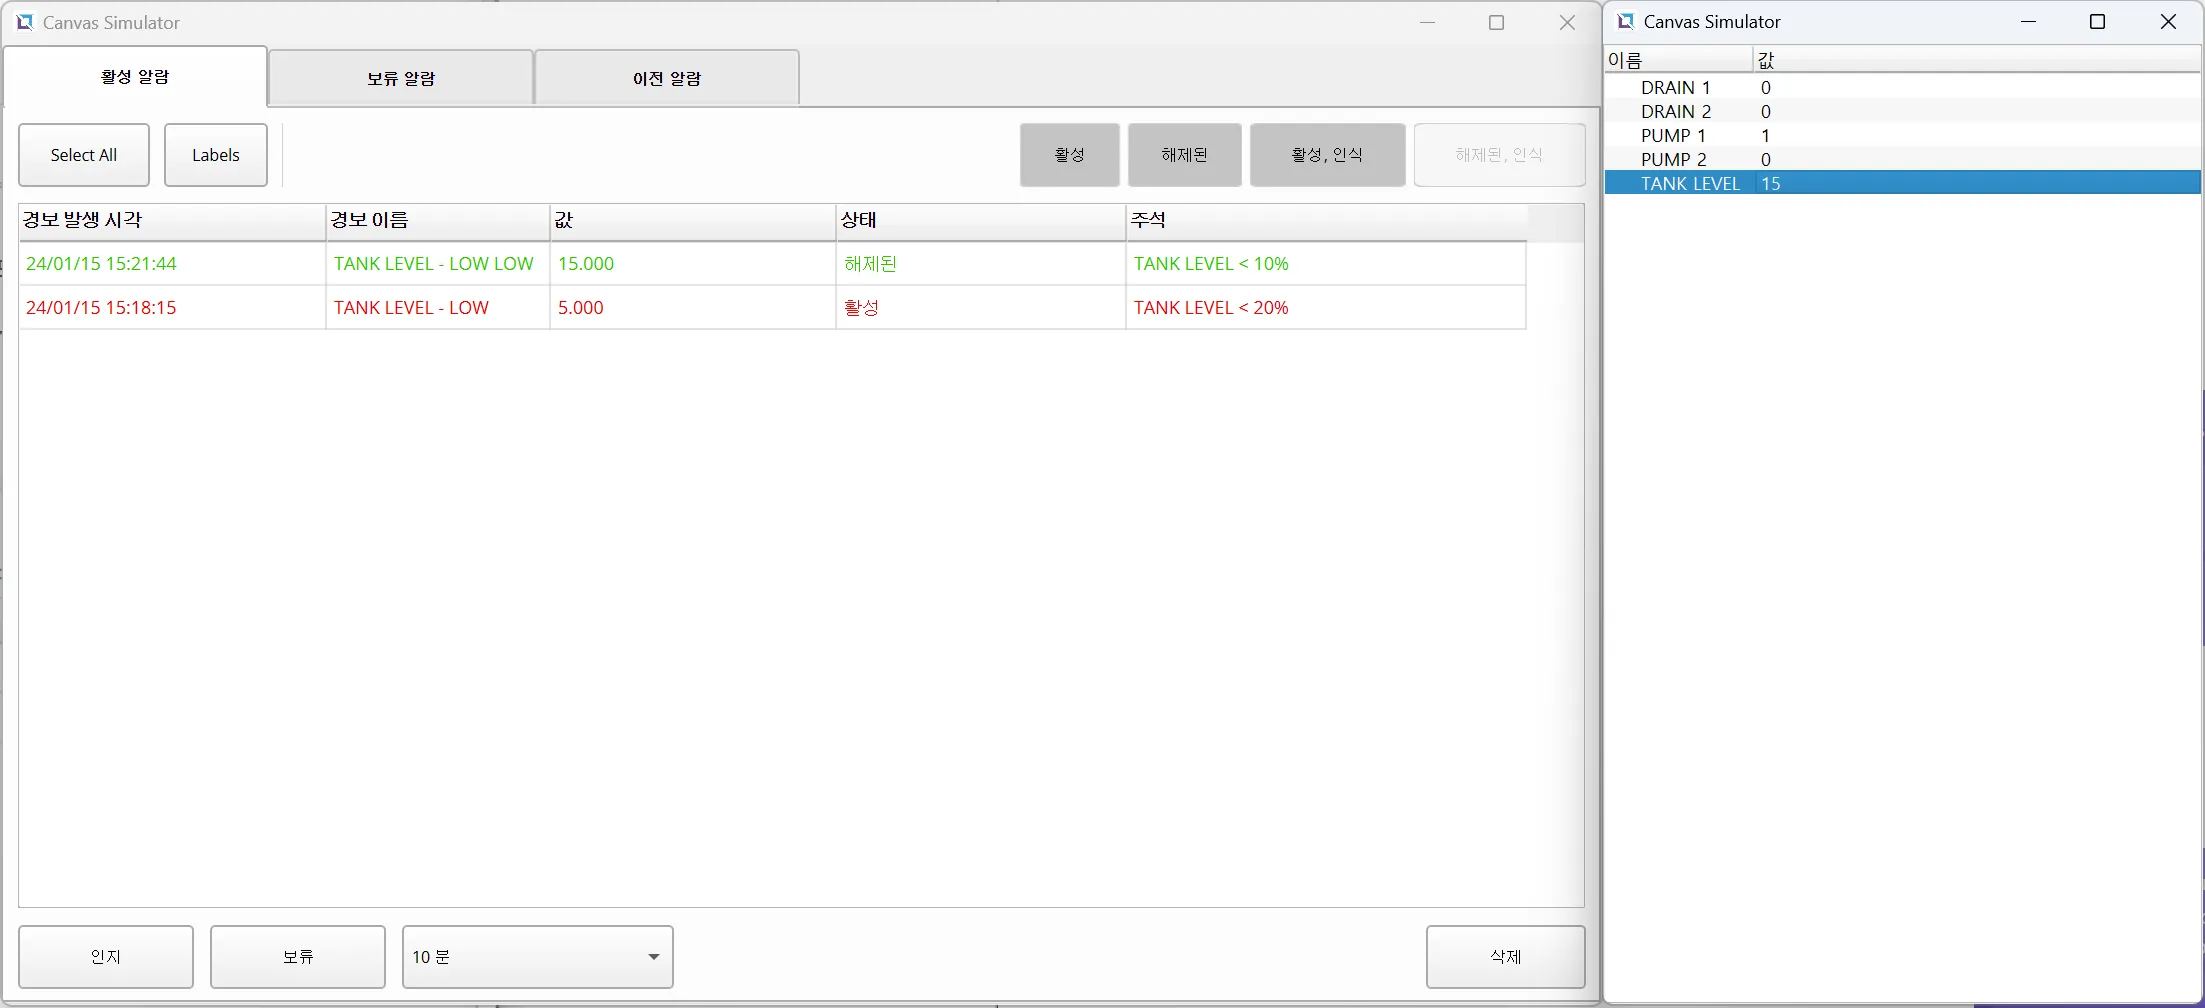Select the red TANK LEVEL - LOW alarm row

(x=411, y=308)
